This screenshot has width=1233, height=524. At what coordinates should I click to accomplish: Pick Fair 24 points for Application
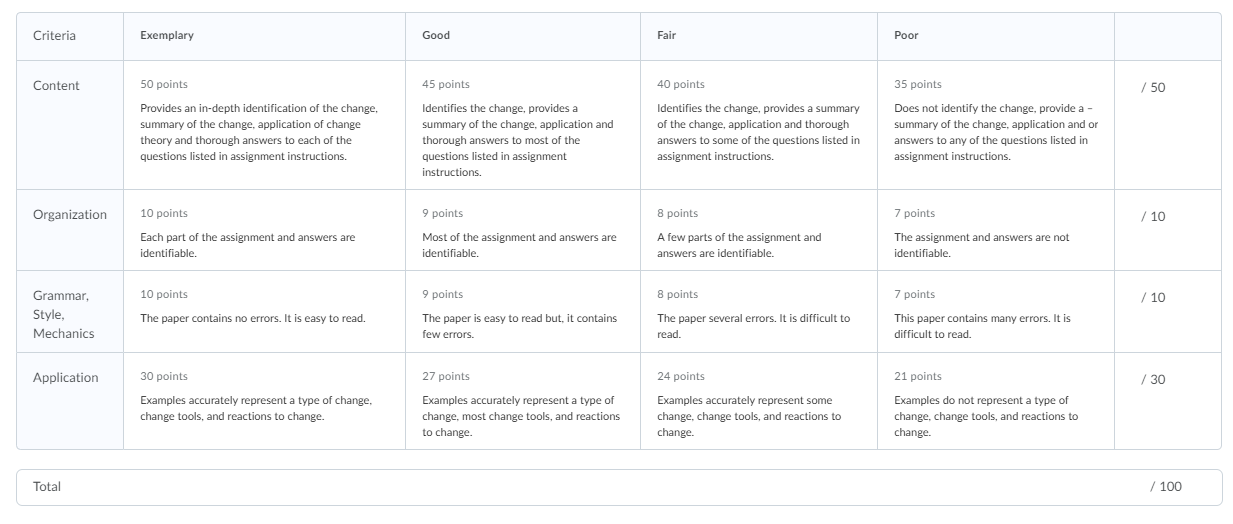(759, 401)
